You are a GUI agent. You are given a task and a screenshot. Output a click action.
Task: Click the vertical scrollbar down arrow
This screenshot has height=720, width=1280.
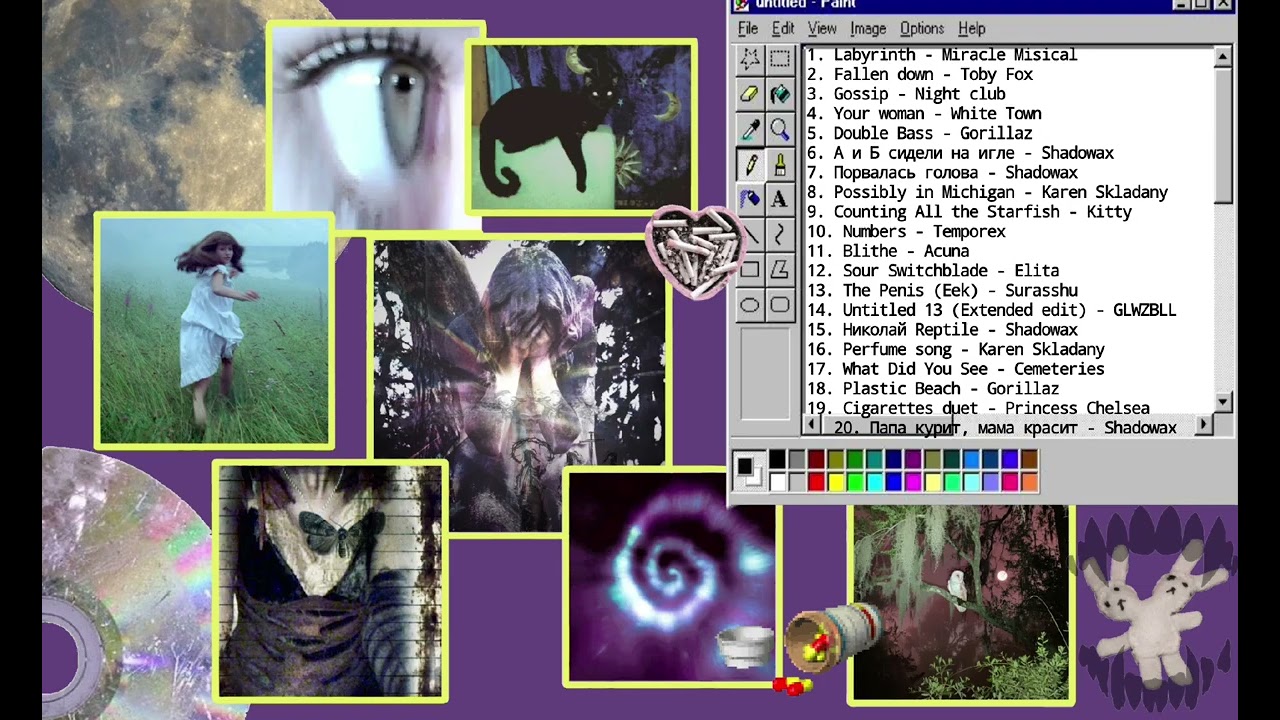1223,402
